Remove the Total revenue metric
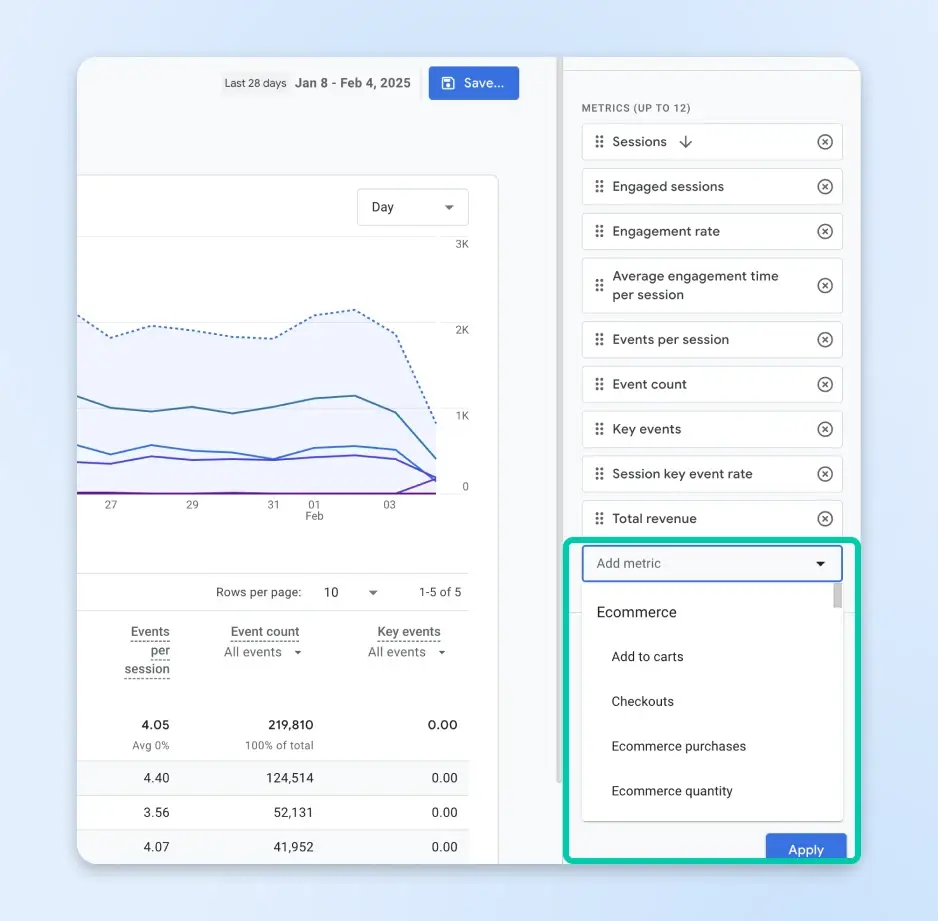Screen dimensions: 938x921 click(824, 519)
